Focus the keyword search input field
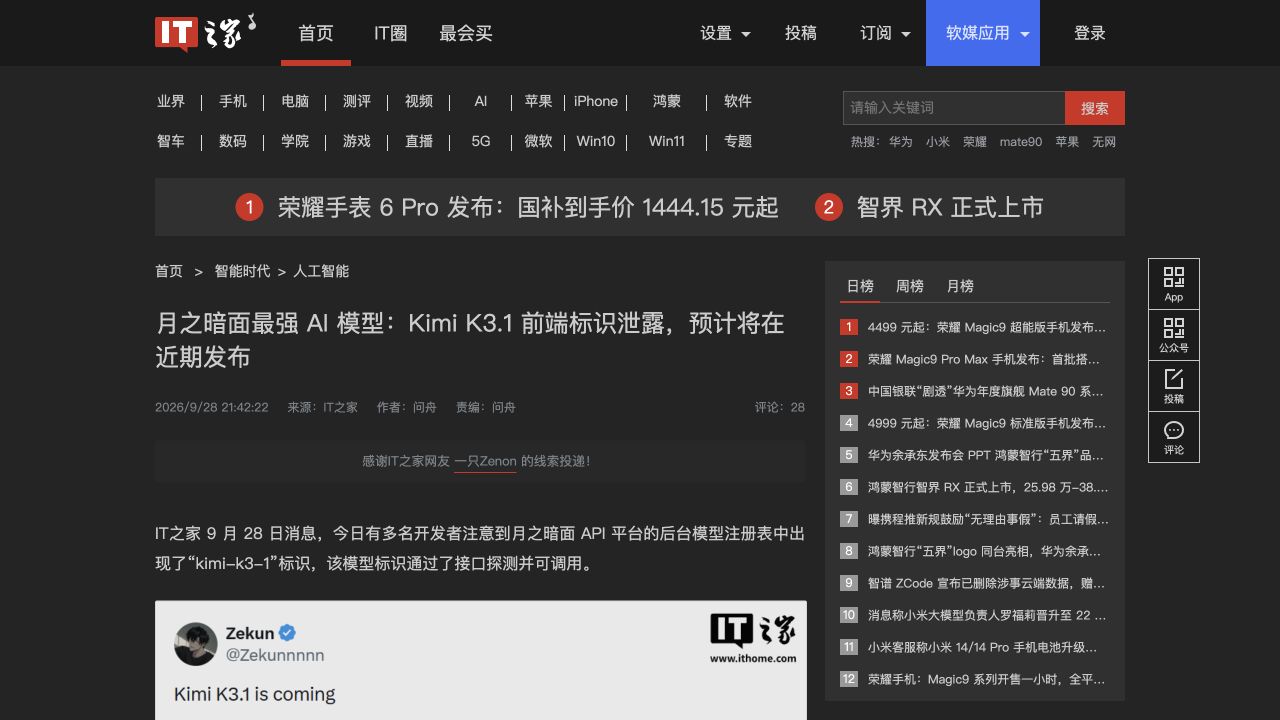 pos(954,108)
